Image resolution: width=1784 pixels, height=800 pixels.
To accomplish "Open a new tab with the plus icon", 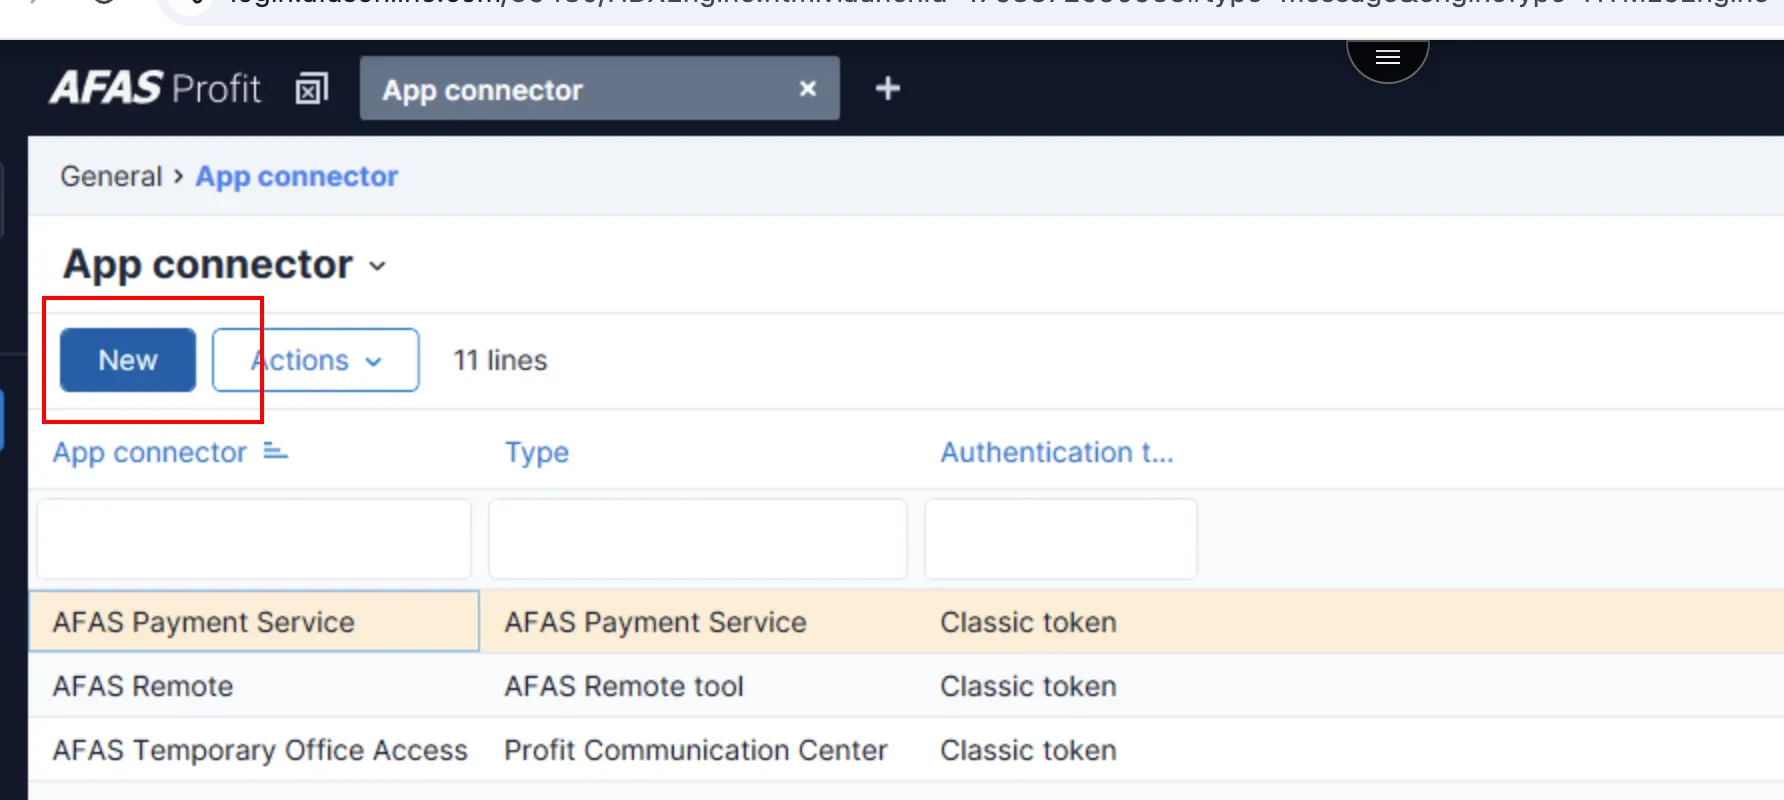I will click(887, 89).
